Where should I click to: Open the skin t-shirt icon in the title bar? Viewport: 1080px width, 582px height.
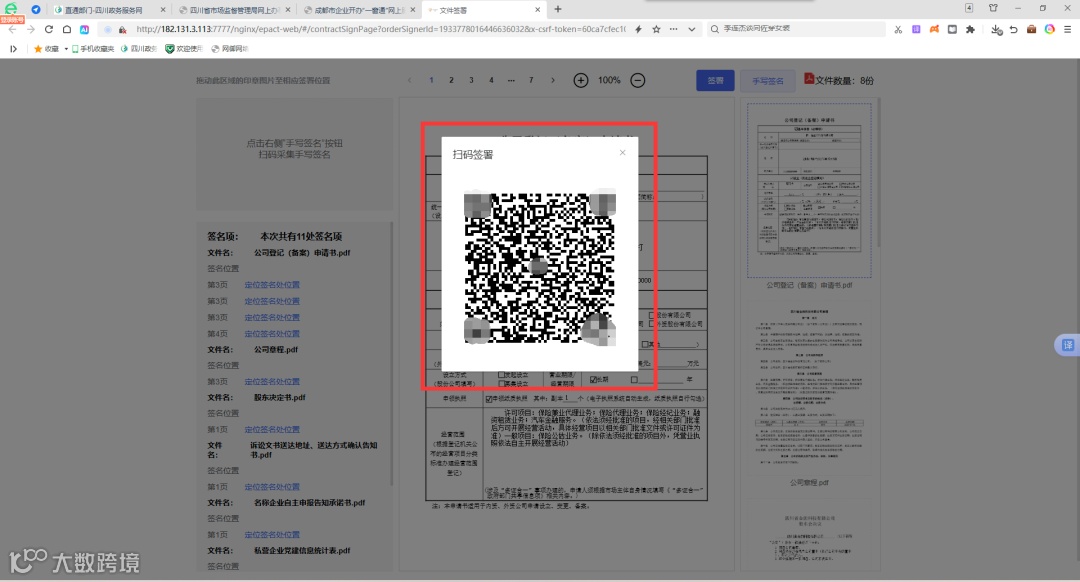click(x=993, y=8)
